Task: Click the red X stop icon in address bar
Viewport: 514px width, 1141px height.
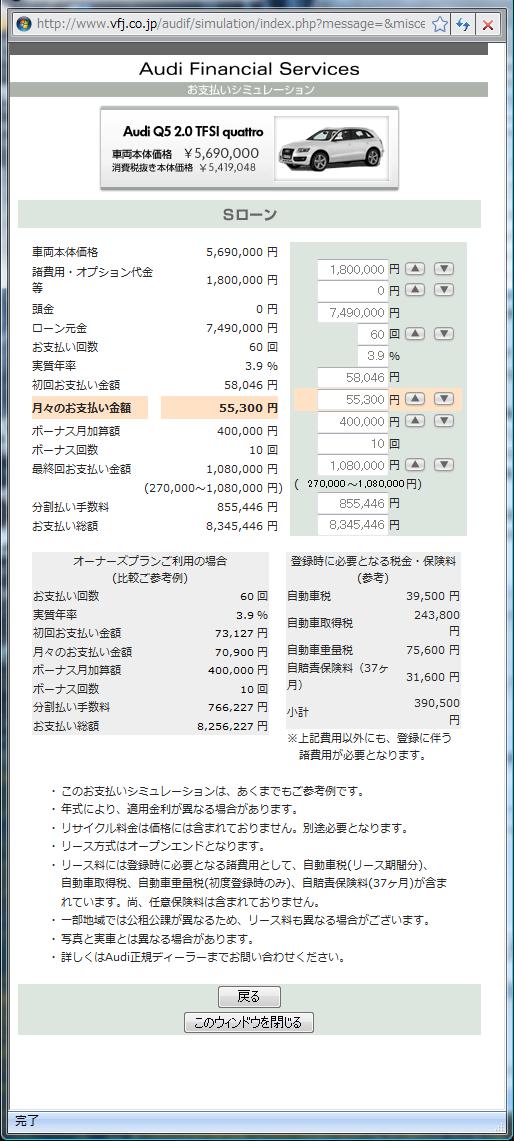Action: pyautogui.click(x=487, y=24)
